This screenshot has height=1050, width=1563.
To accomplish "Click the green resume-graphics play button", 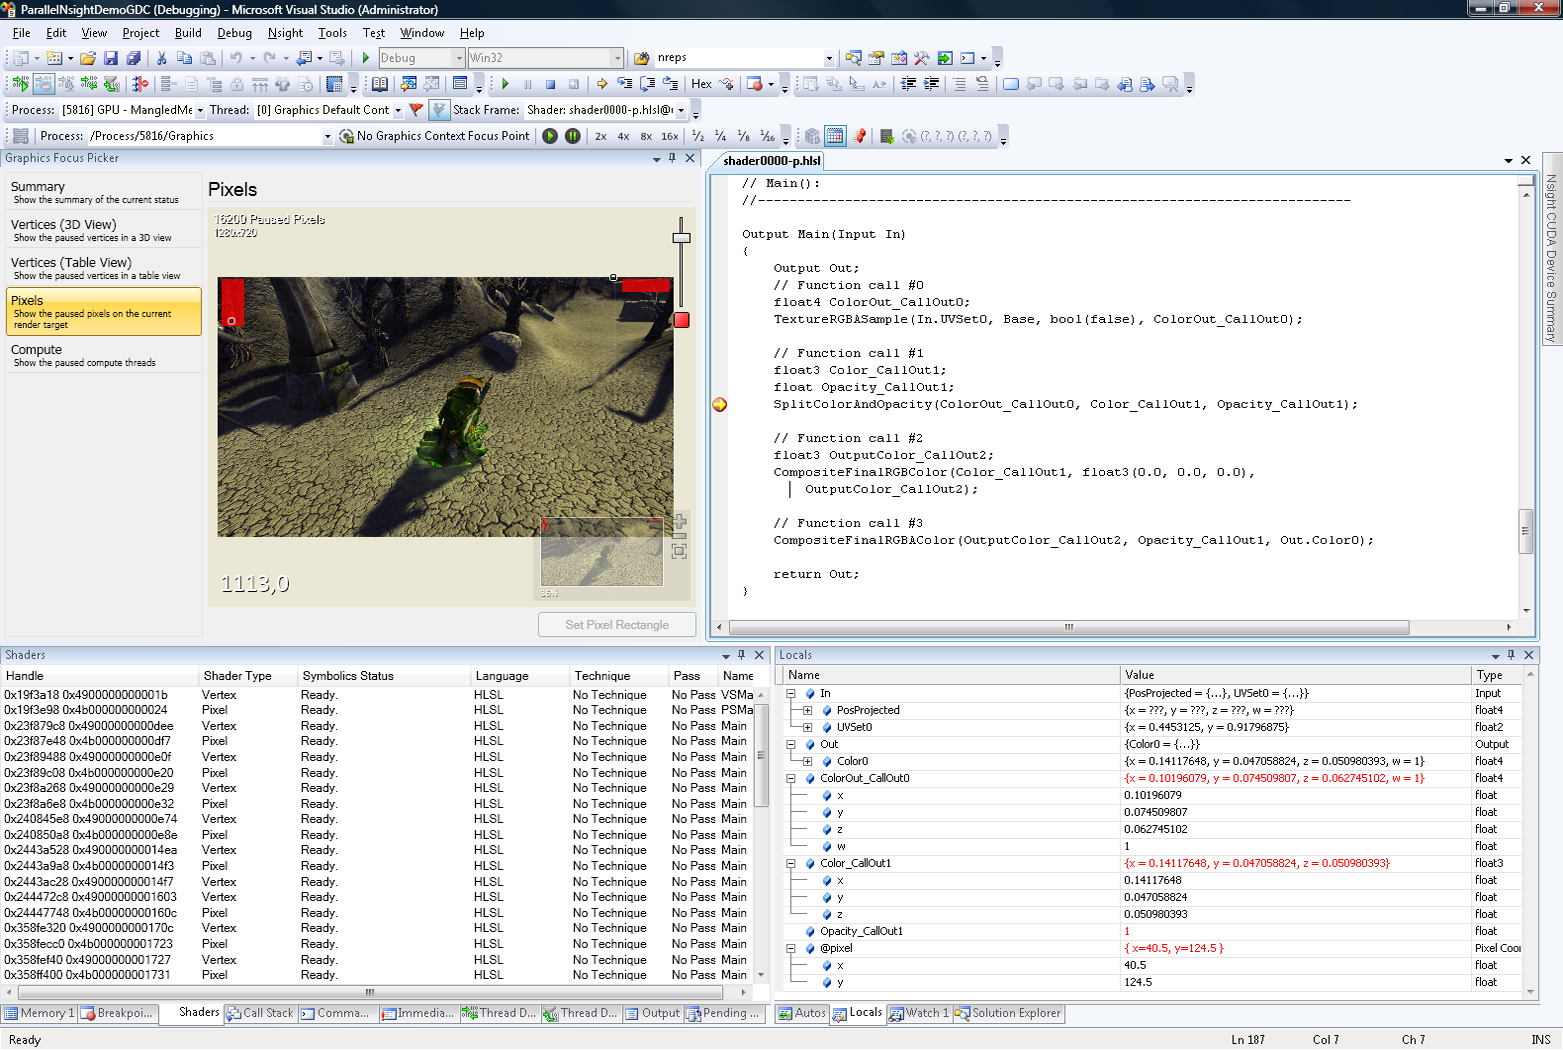I will click(x=550, y=136).
